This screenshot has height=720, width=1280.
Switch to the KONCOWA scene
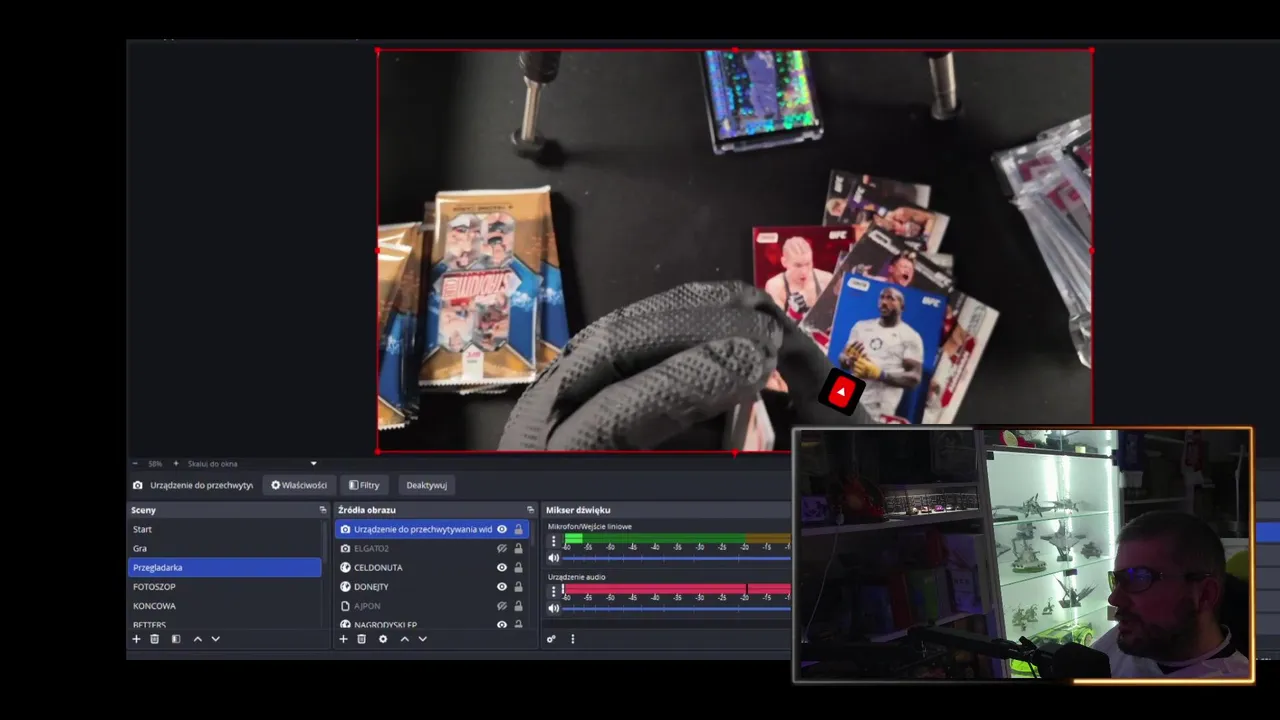point(225,606)
